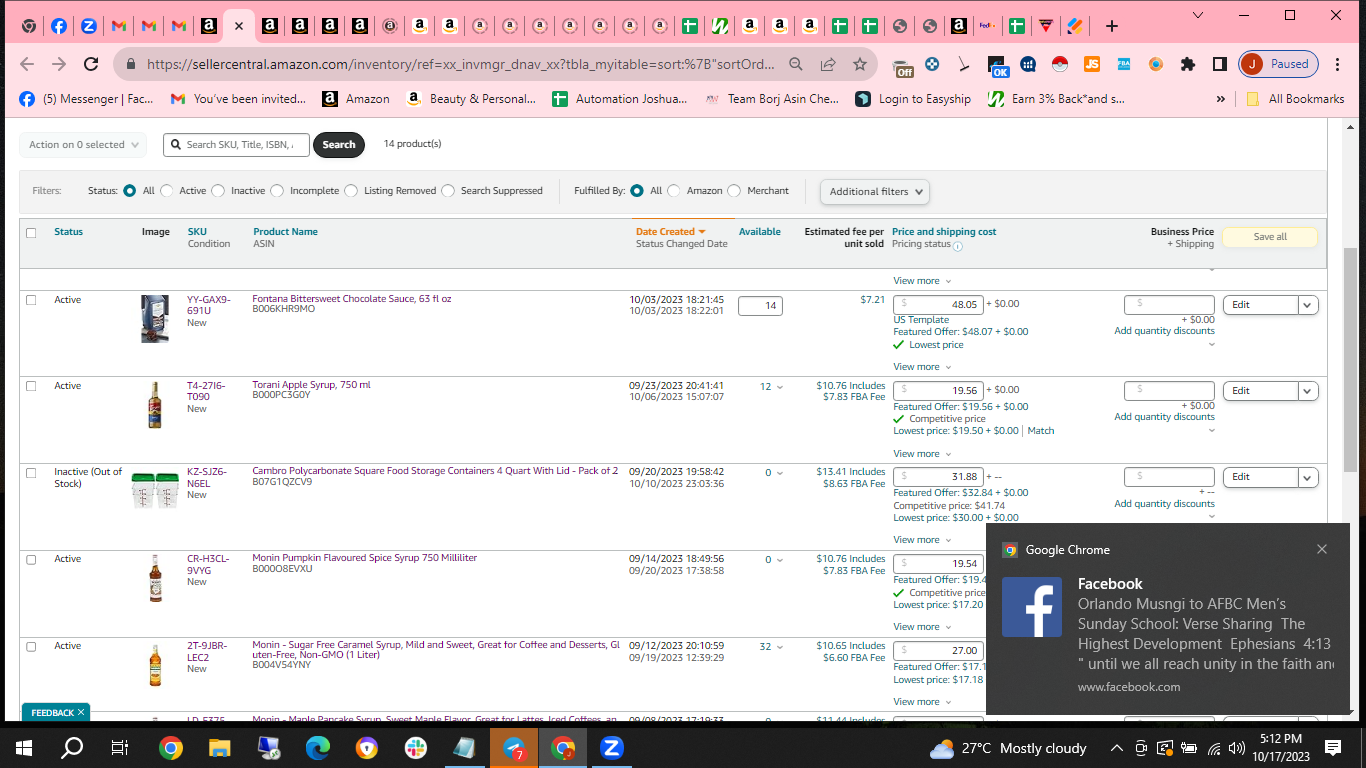Image resolution: width=1366 pixels, height=768 pixels.
Task: Select the Incomplete status filter
Action: (x=276, y=190)
